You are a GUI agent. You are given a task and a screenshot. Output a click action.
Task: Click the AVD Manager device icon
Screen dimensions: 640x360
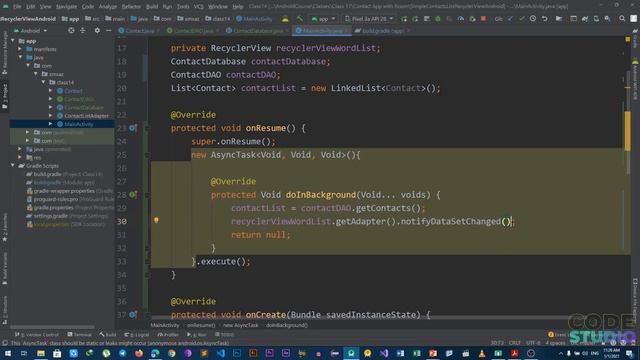[596, 19]
